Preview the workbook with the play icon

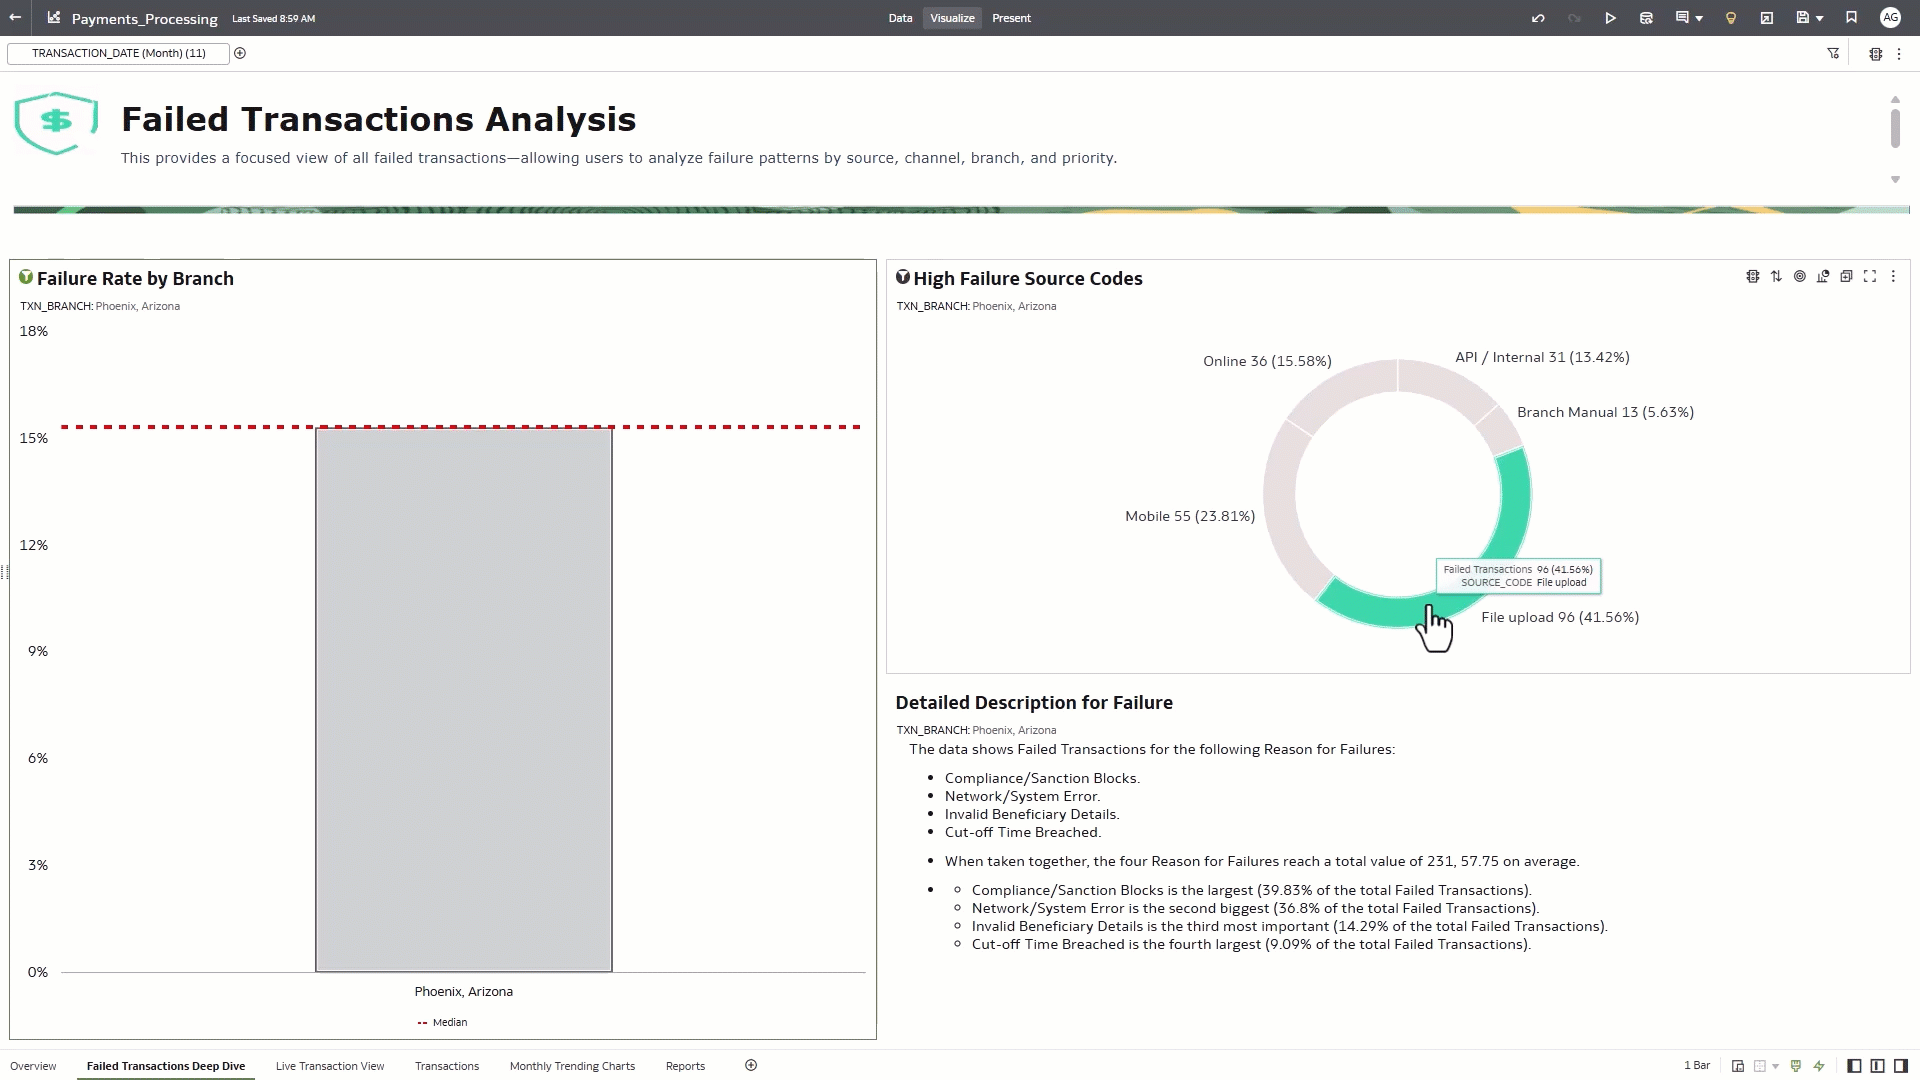(x=1611, y=17)
